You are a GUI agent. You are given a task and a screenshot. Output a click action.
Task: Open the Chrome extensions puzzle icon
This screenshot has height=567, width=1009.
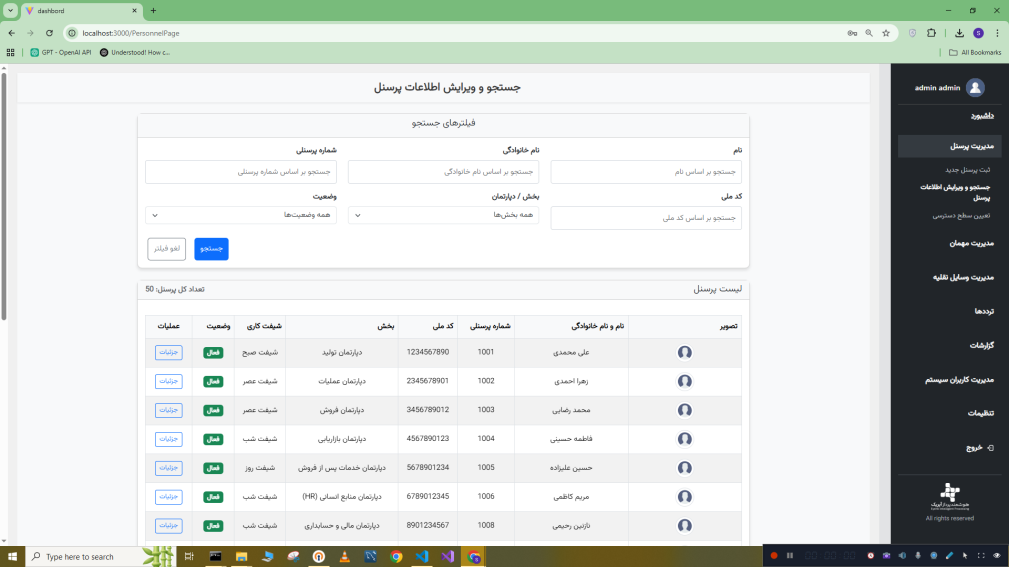pyautogui.click(x=932, y=33)
